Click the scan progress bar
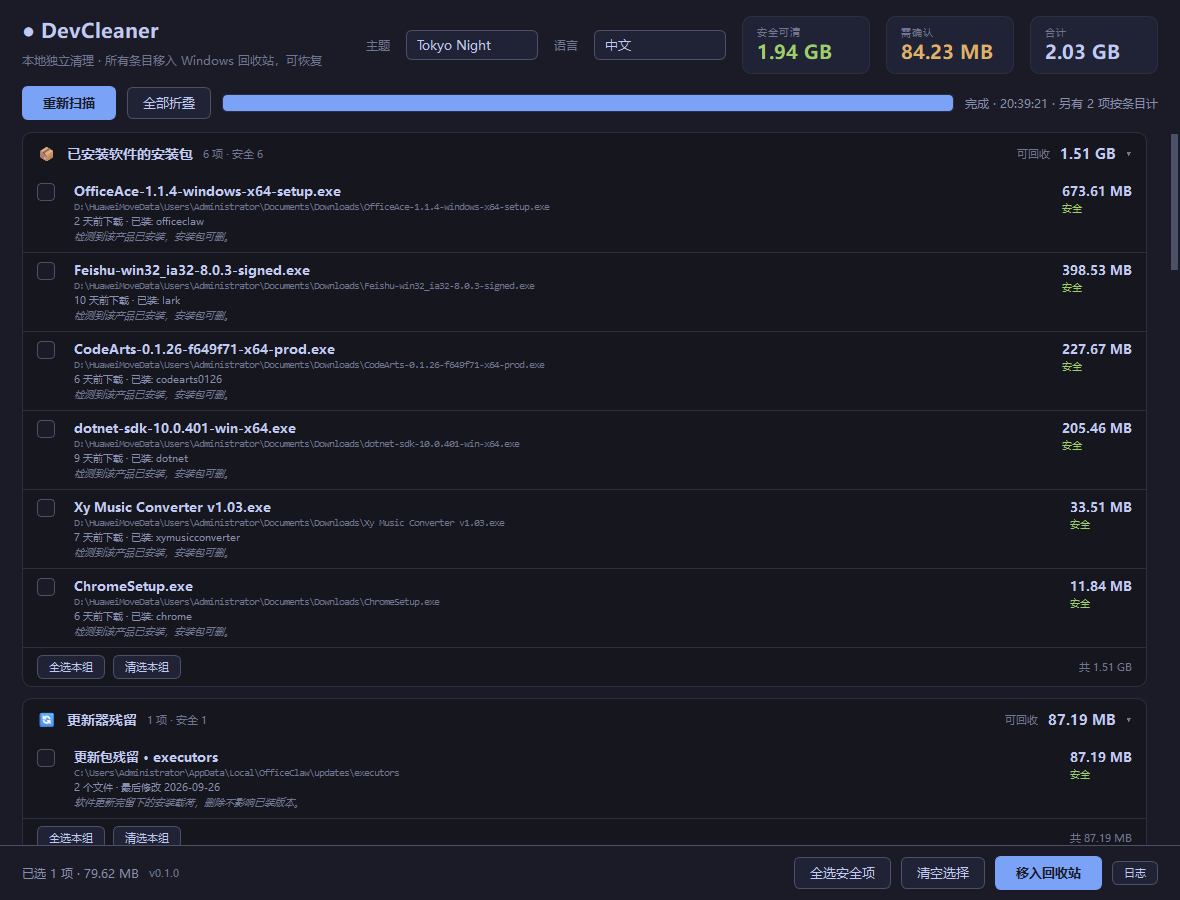Screen dimensions: 1180x900 588,103
